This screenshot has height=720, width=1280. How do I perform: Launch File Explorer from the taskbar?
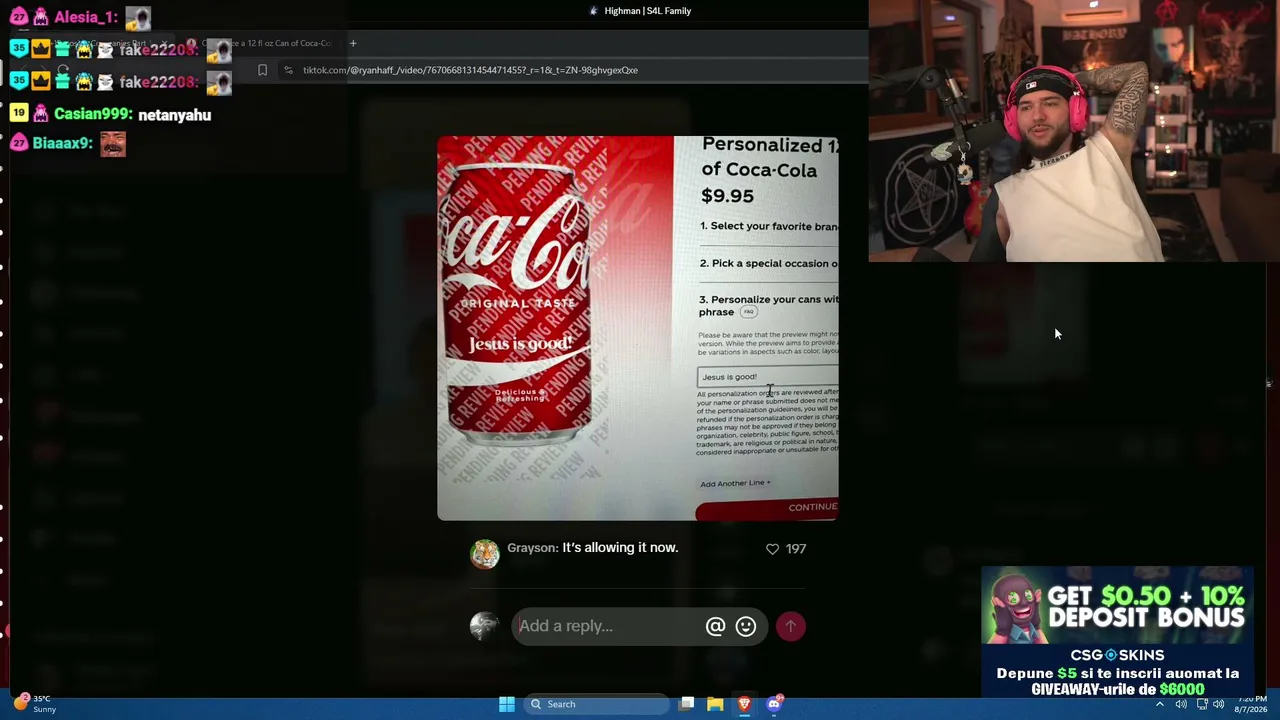click(x=715, y=704)
